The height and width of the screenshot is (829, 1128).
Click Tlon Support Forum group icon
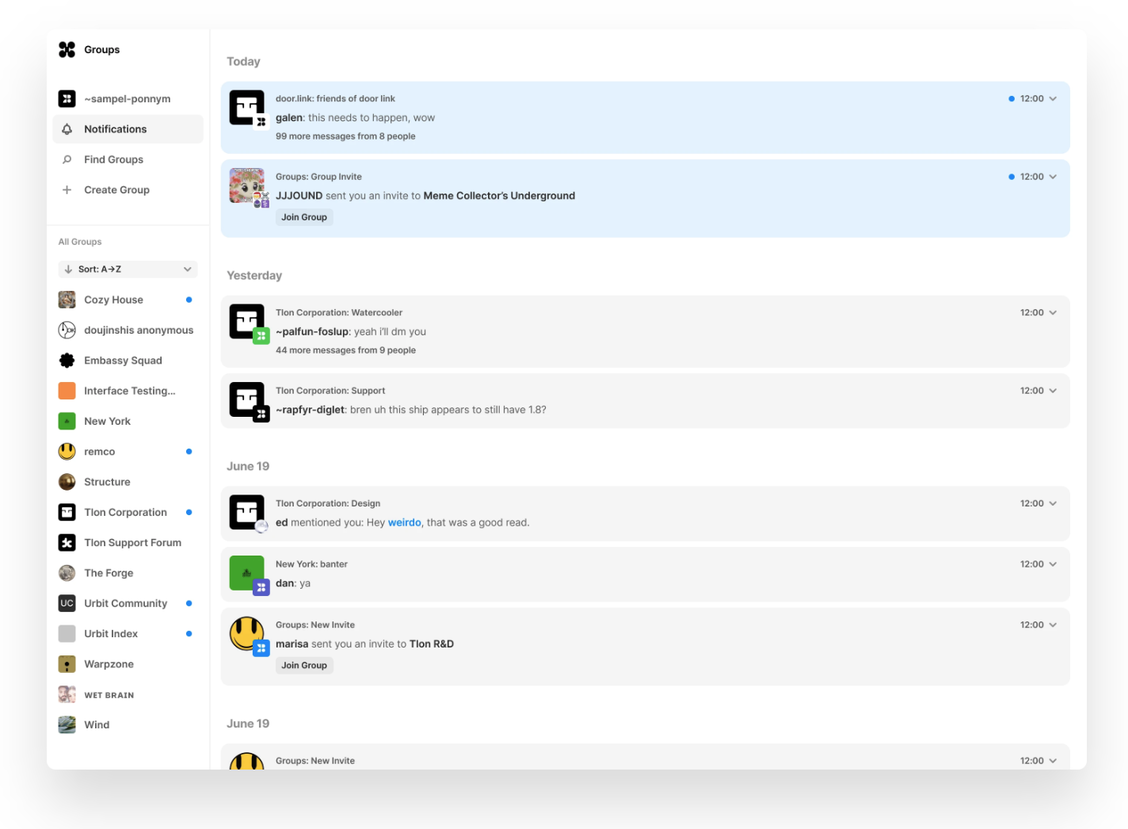(x=67, y=543)
